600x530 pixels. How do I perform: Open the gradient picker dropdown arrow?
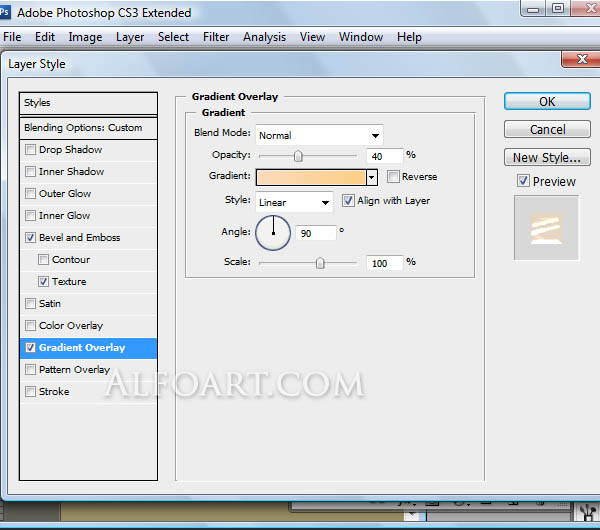[x=372, y=178]
